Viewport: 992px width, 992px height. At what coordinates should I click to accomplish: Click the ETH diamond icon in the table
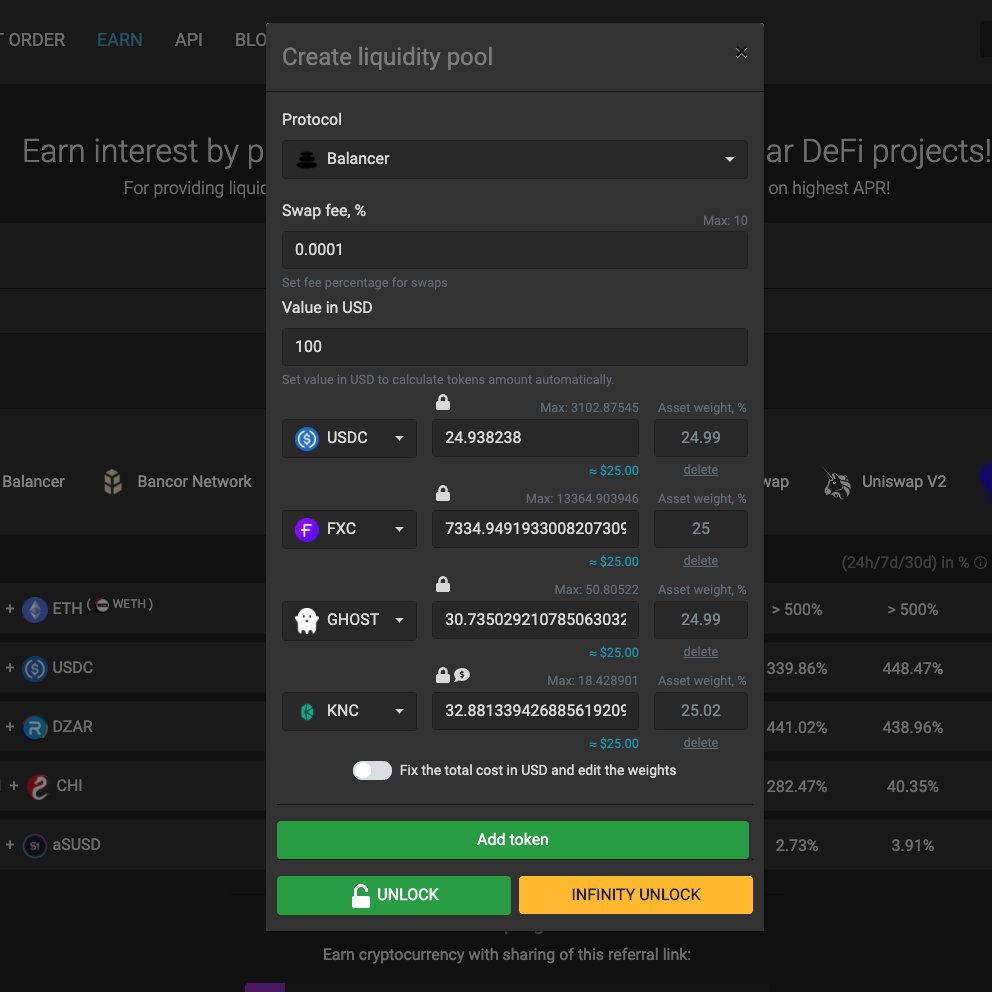click(x=35, y=610)
